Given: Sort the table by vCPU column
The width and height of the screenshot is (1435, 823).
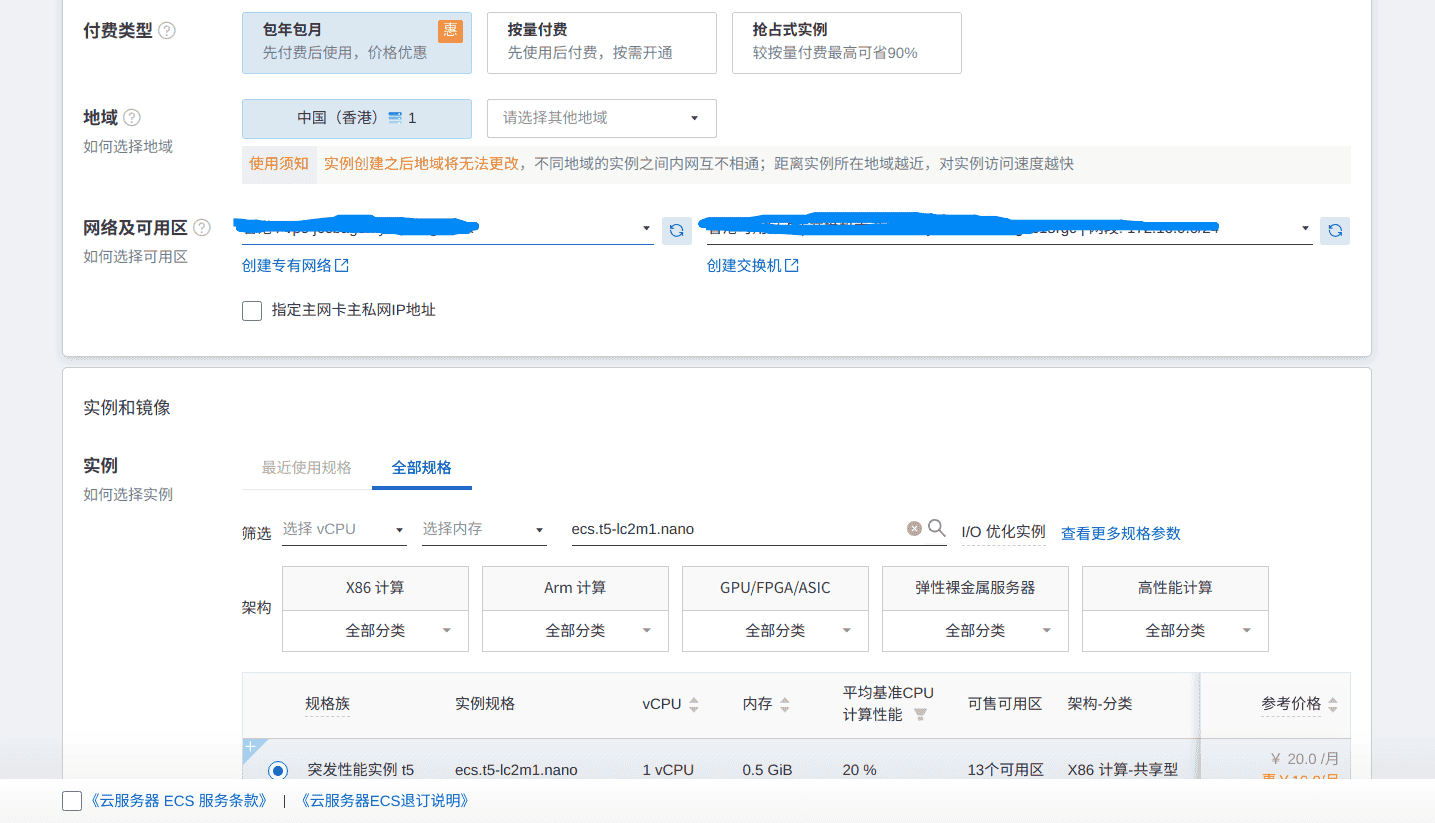Looking at the screenshot, I should [x=694, y=705].
